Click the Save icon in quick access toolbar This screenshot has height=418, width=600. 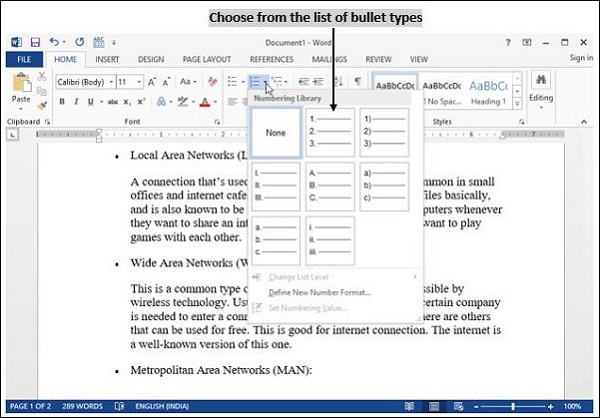point(35,43)
